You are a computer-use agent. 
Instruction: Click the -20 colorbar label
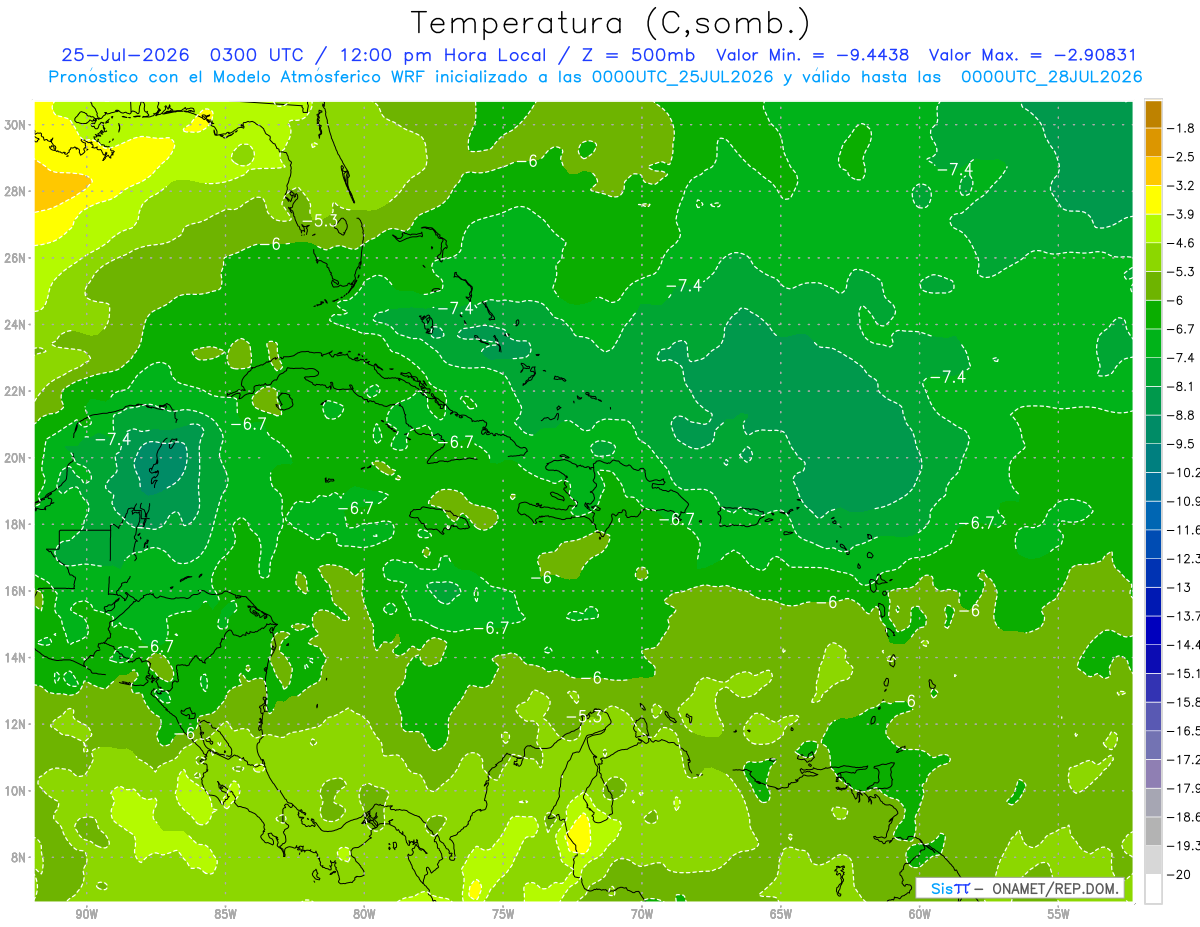point(1177,874)
